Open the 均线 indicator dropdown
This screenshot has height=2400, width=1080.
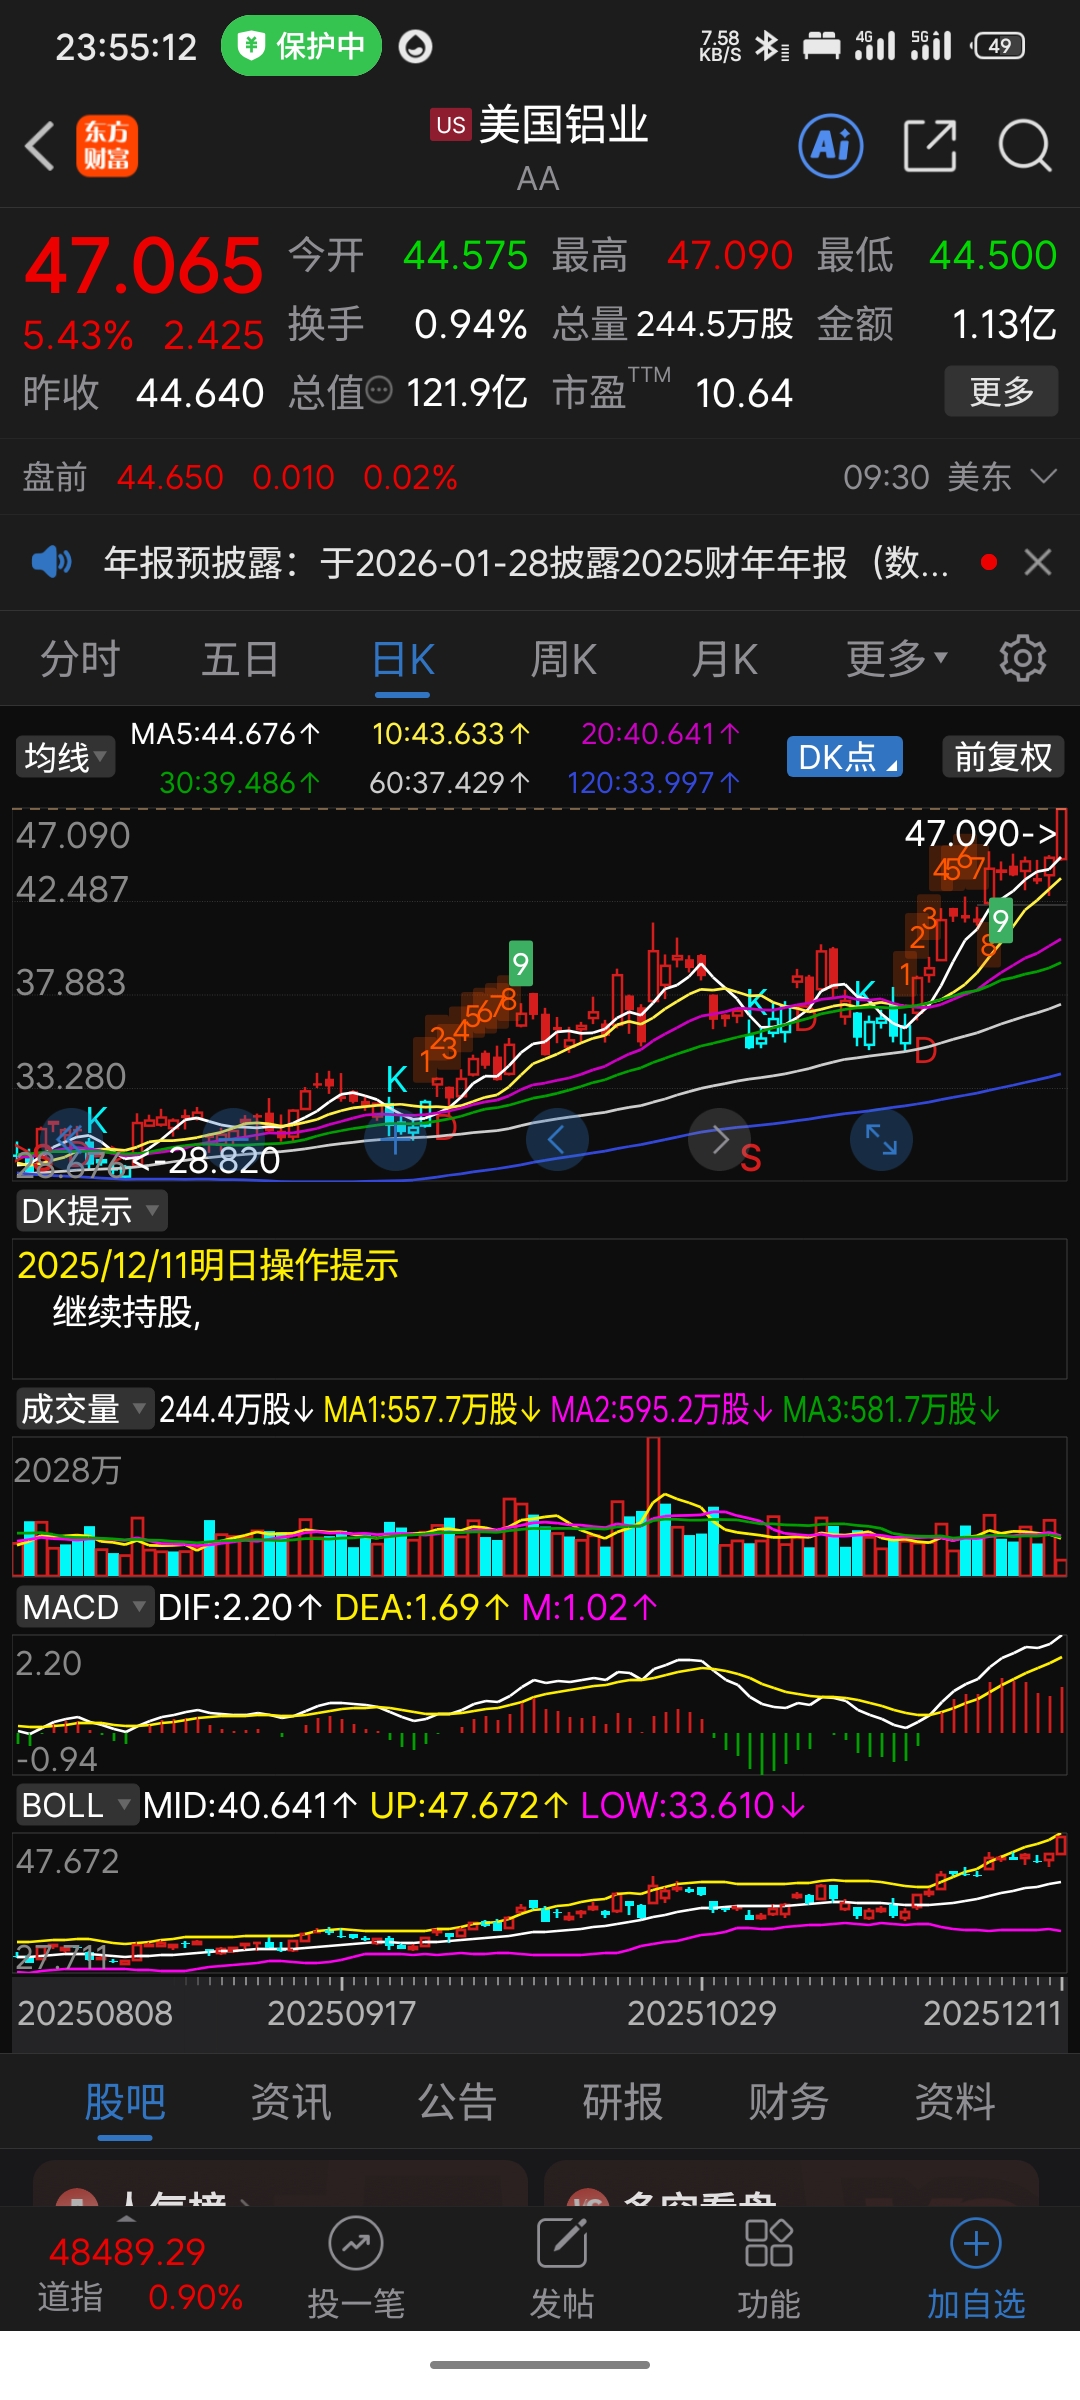click(x=64, y=757)
